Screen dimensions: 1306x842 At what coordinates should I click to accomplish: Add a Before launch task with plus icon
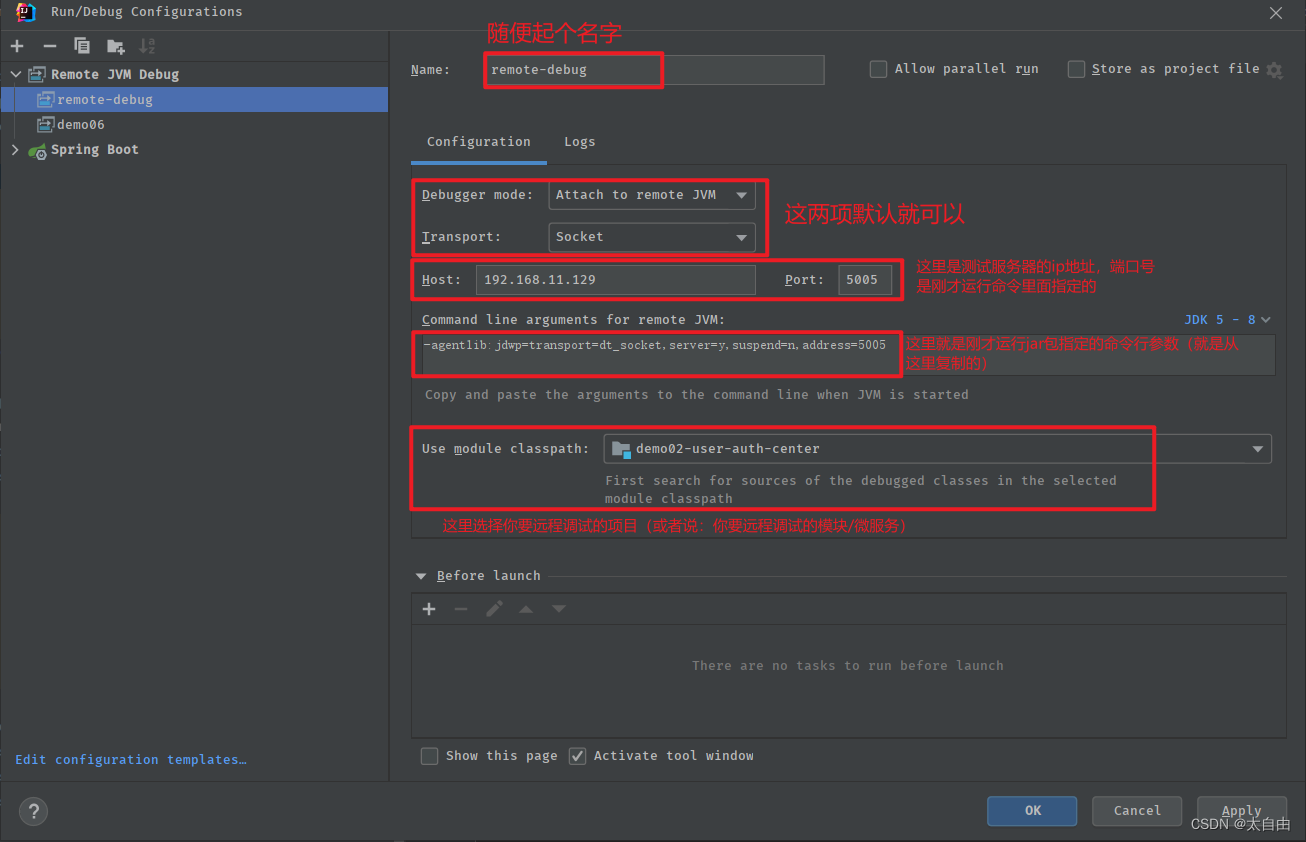[x=429, y=609]
